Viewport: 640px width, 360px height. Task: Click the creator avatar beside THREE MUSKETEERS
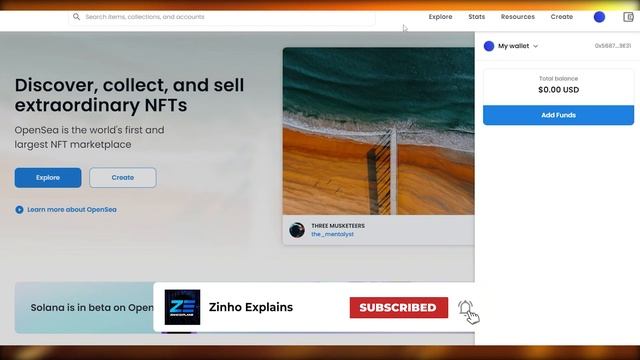(x=297, y=230)
